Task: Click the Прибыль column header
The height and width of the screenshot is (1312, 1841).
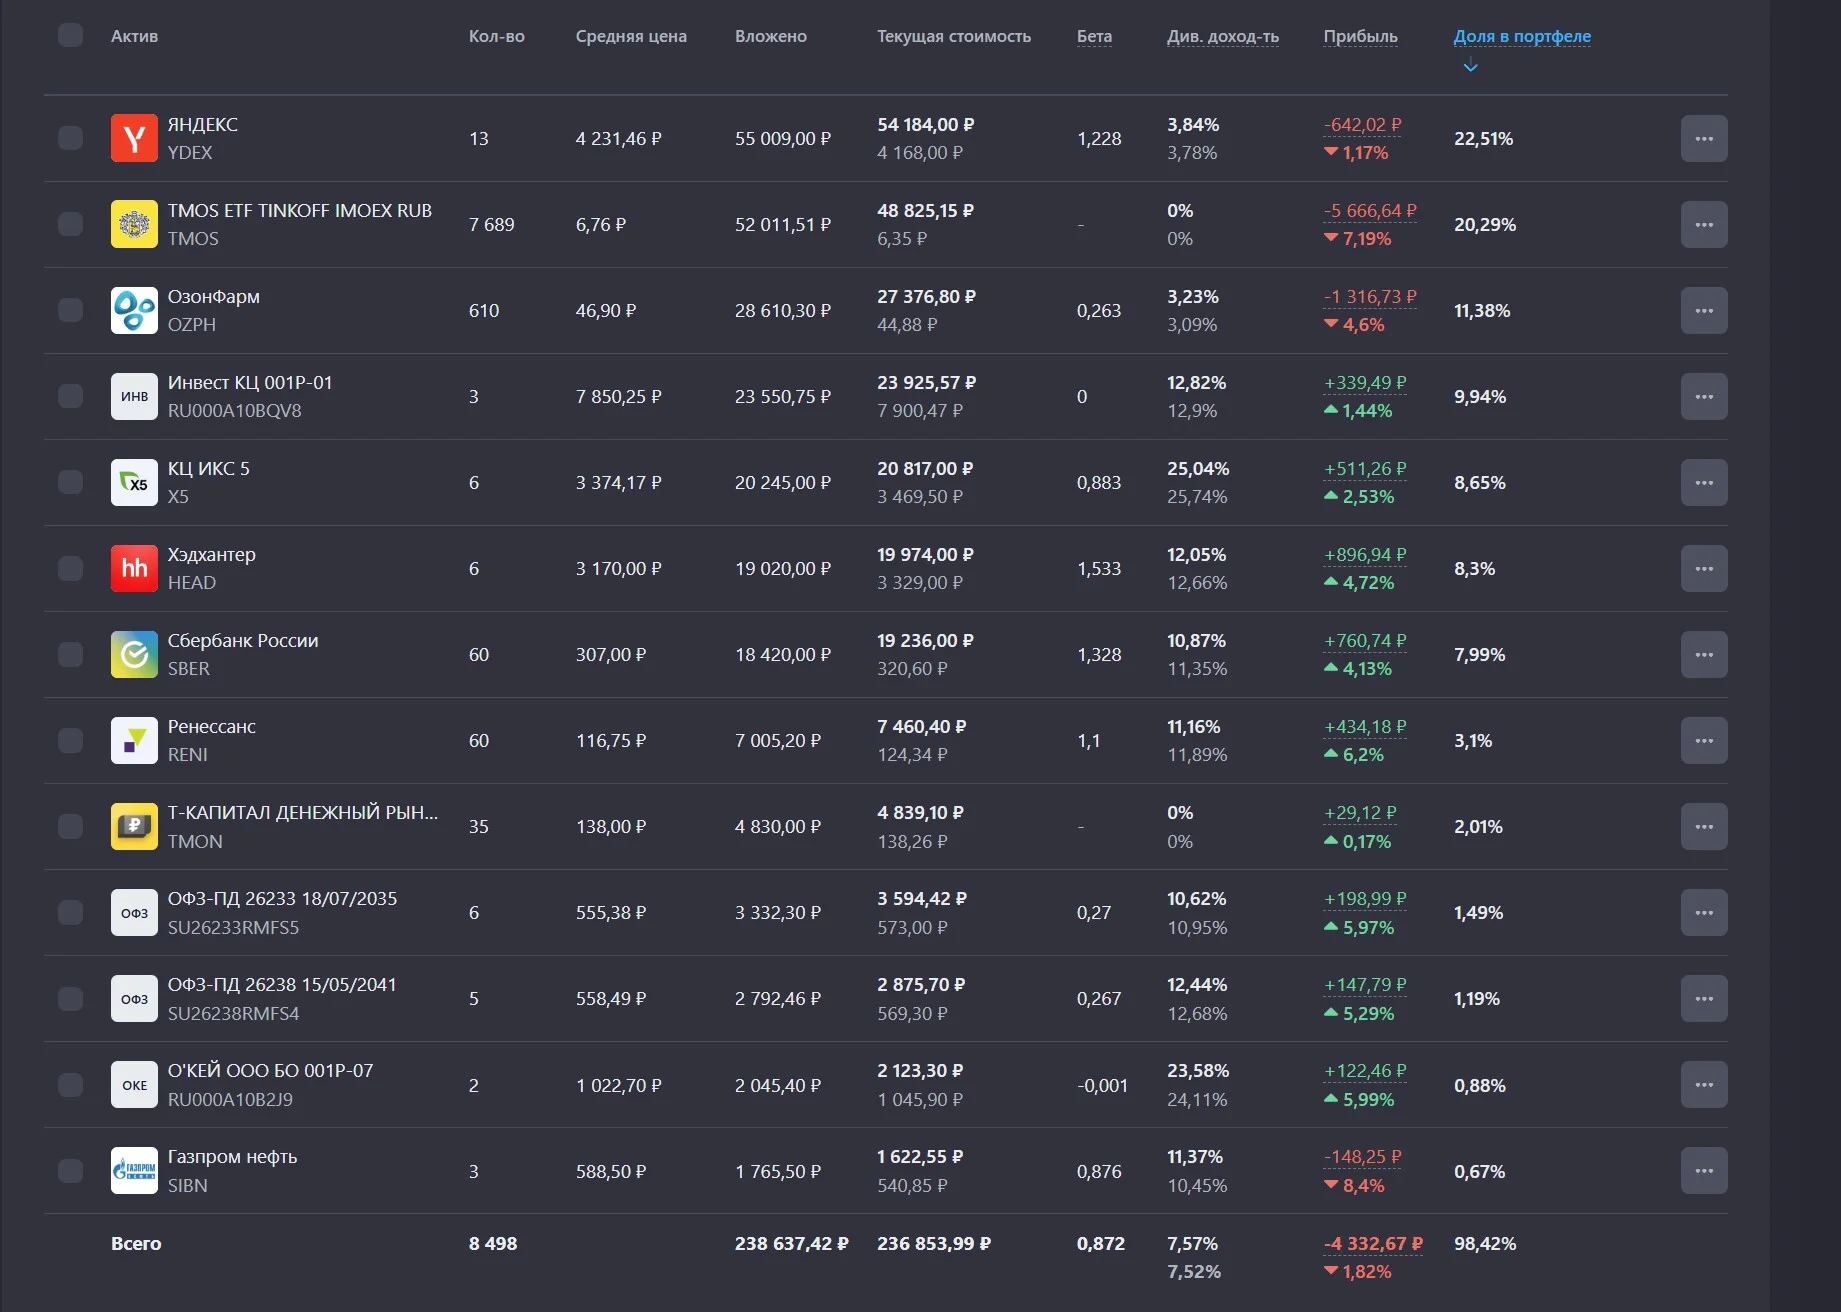Action: [1360, 36]
